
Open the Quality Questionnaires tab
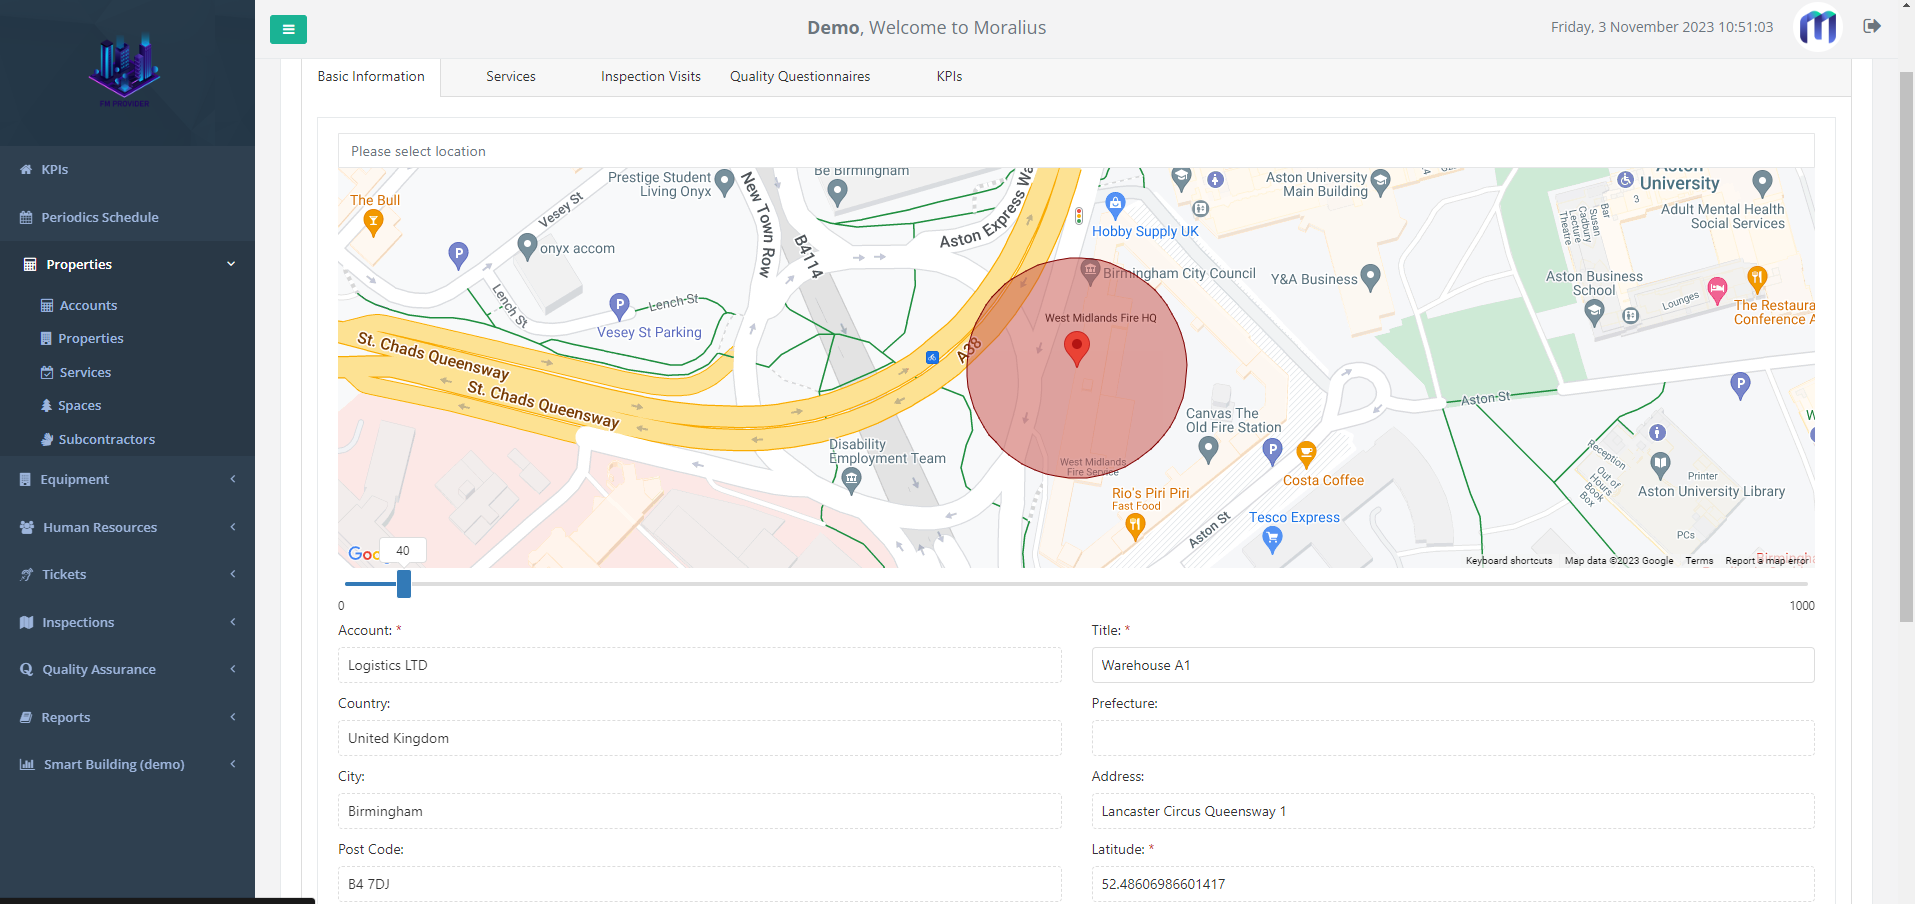(x=800, y=77)
